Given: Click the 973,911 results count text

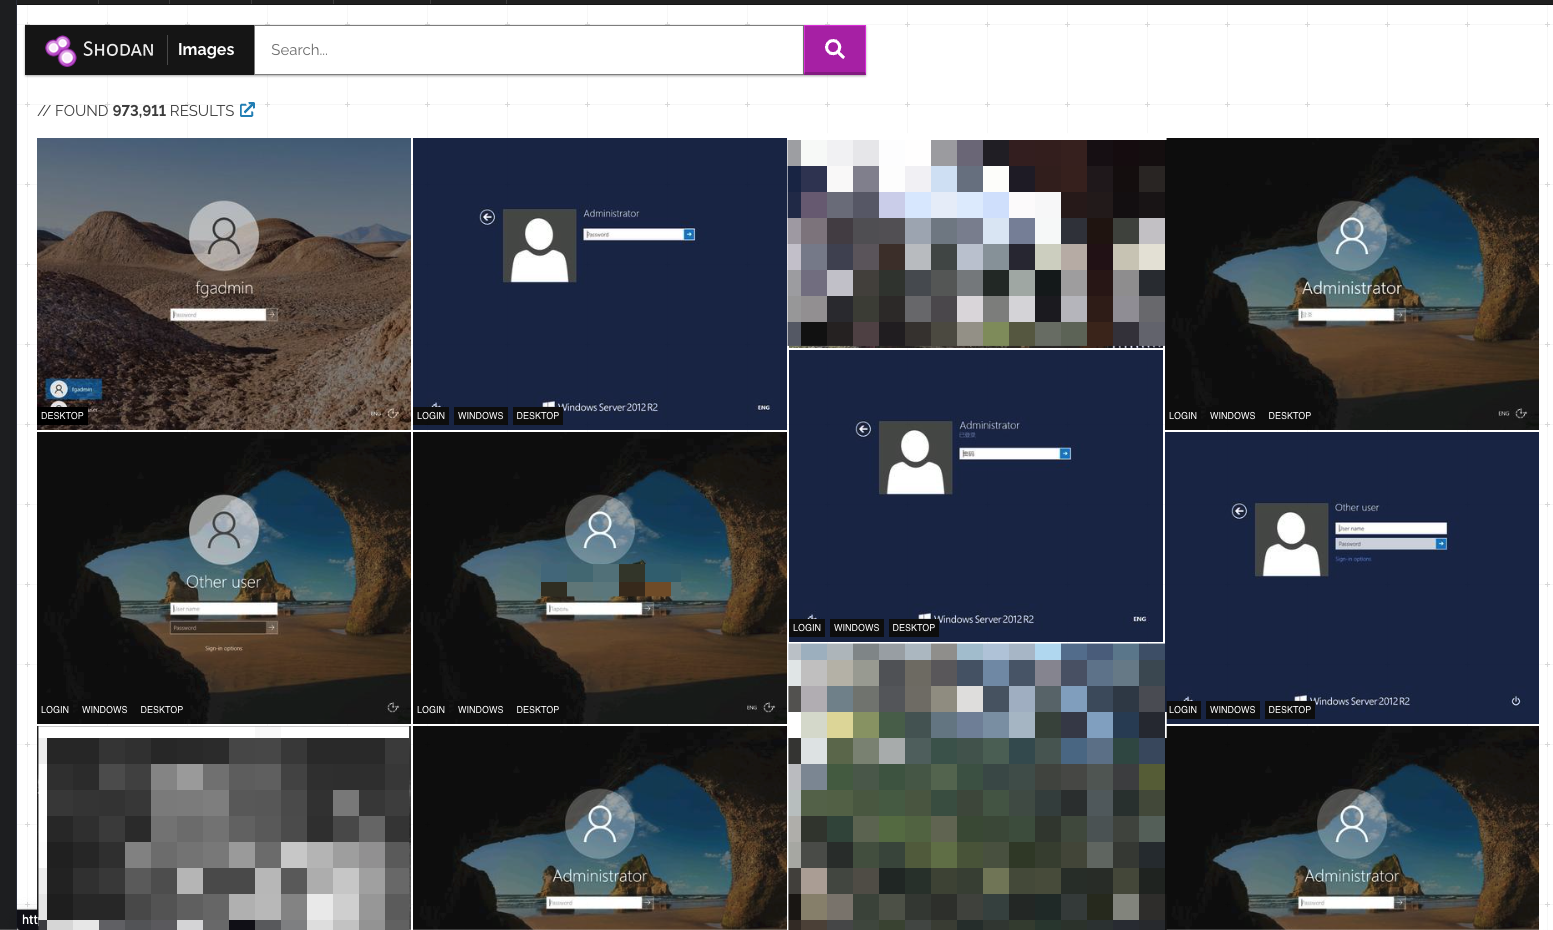Looking at the screenshot, I should (x=139, y=111).
